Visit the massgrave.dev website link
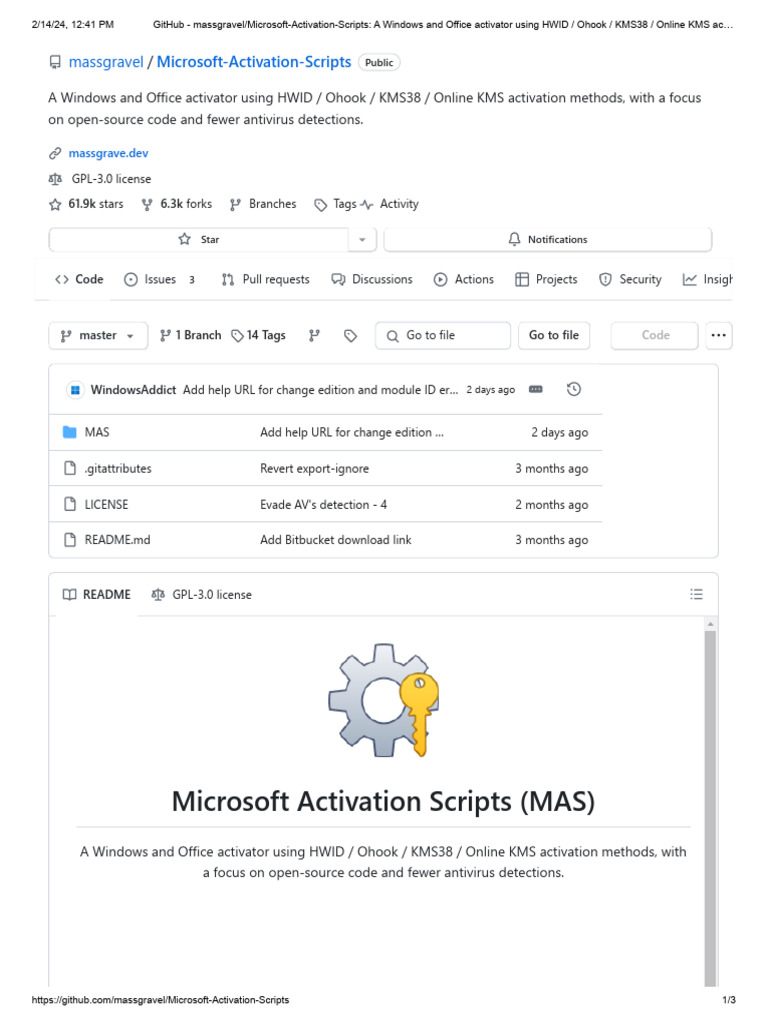Viewport: 768px width, 1024px height. coord(108,153)
